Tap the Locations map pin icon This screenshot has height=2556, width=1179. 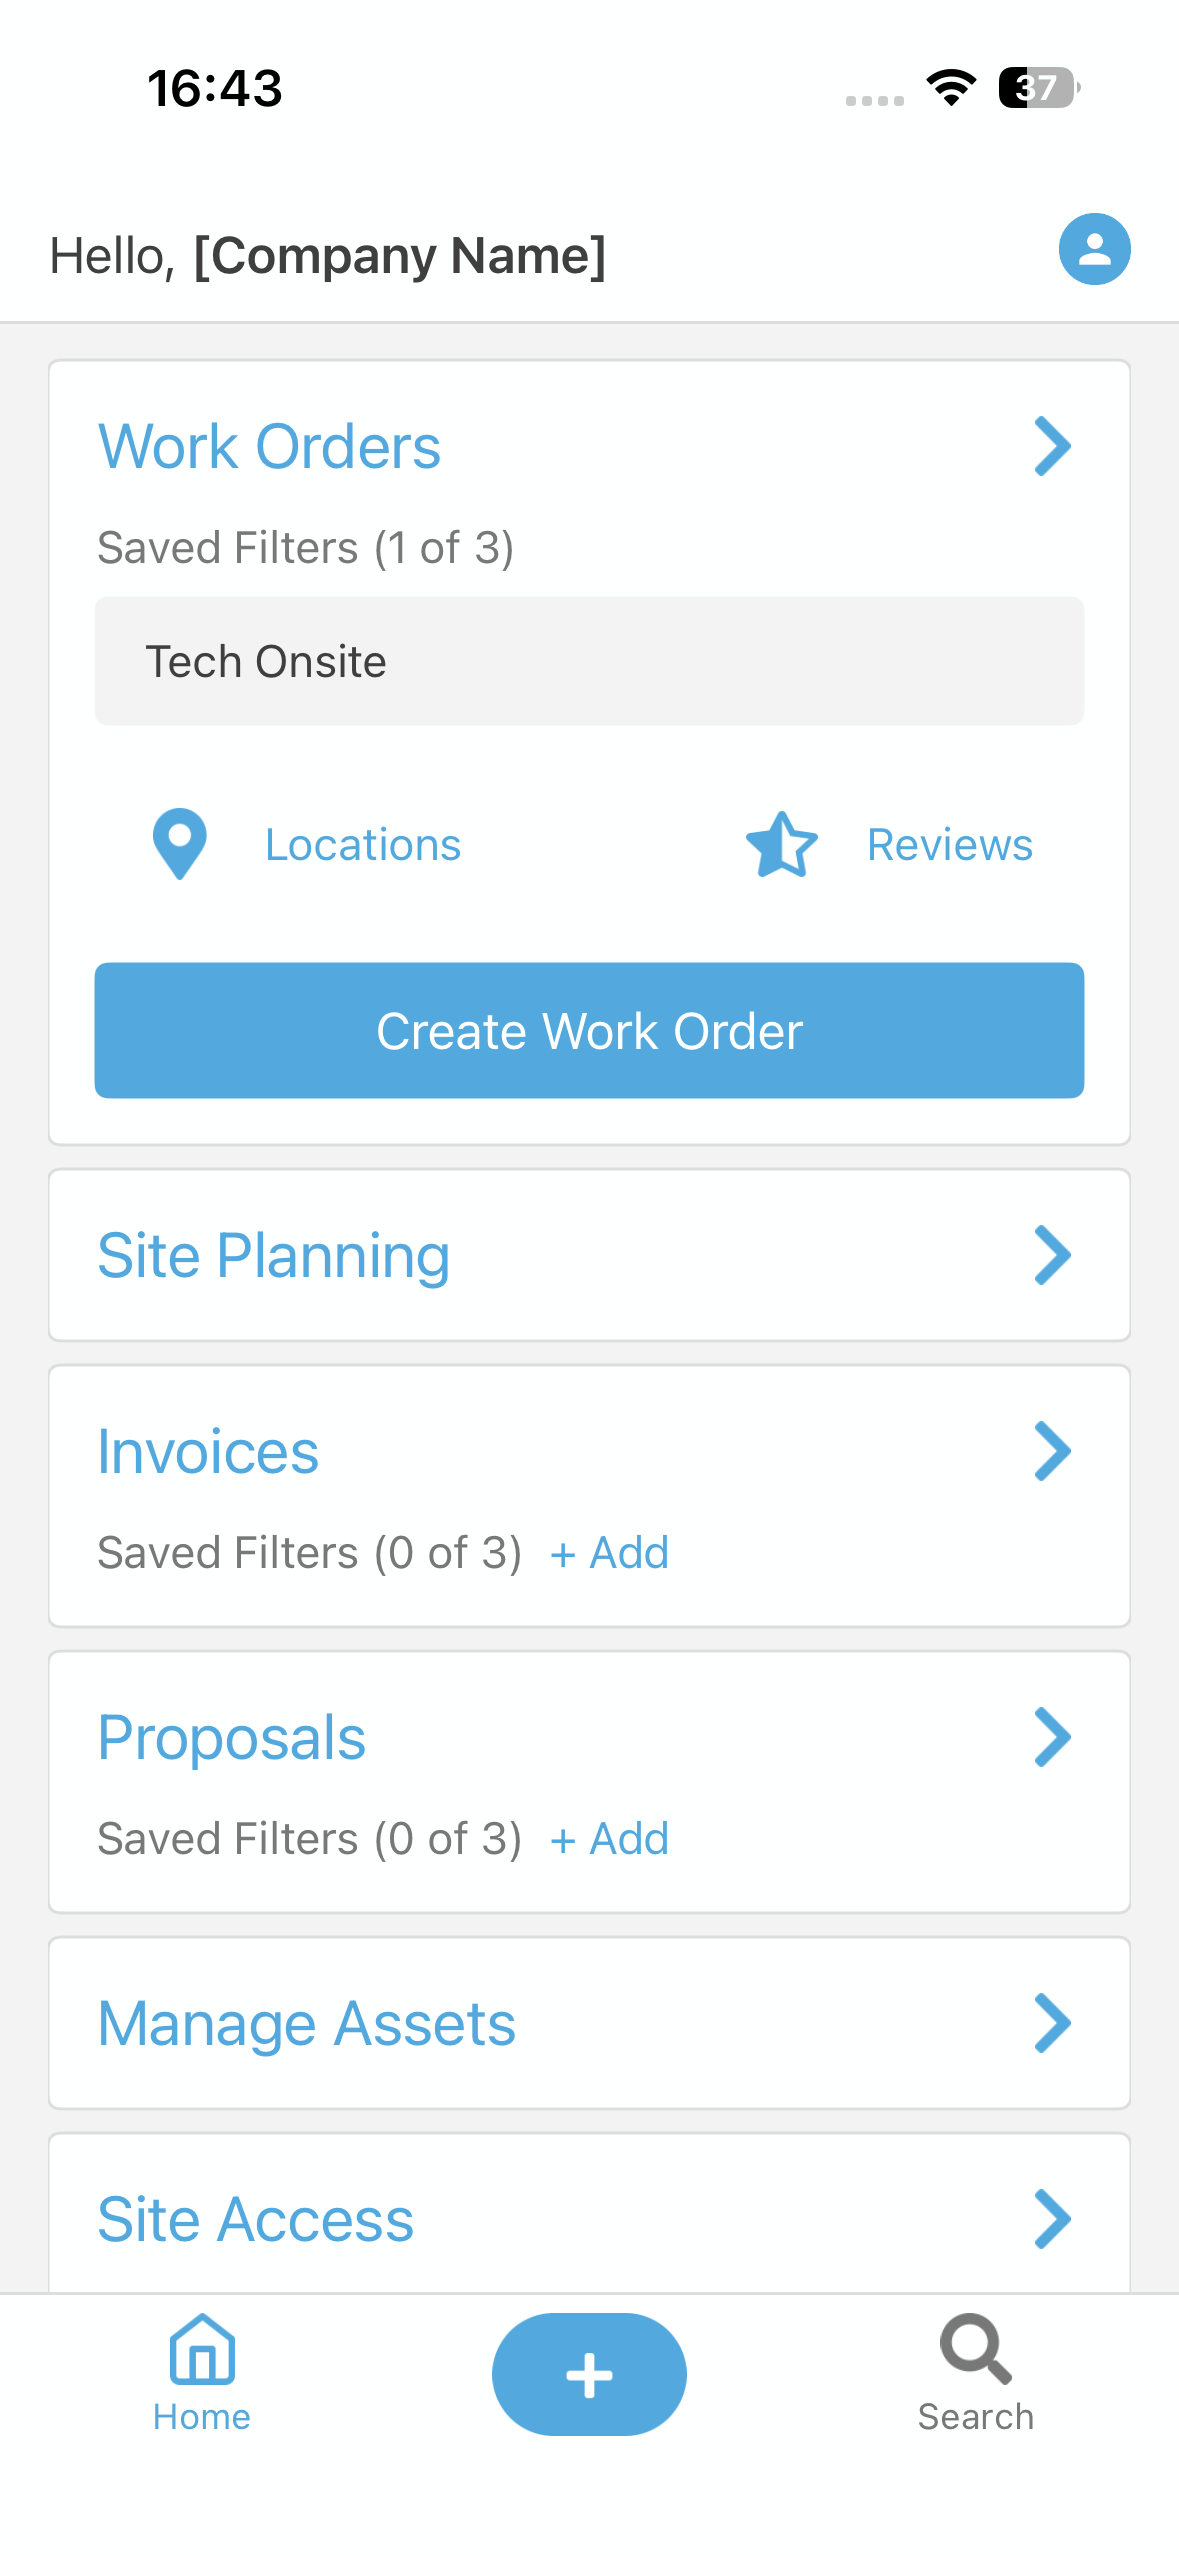click(180, 844)
